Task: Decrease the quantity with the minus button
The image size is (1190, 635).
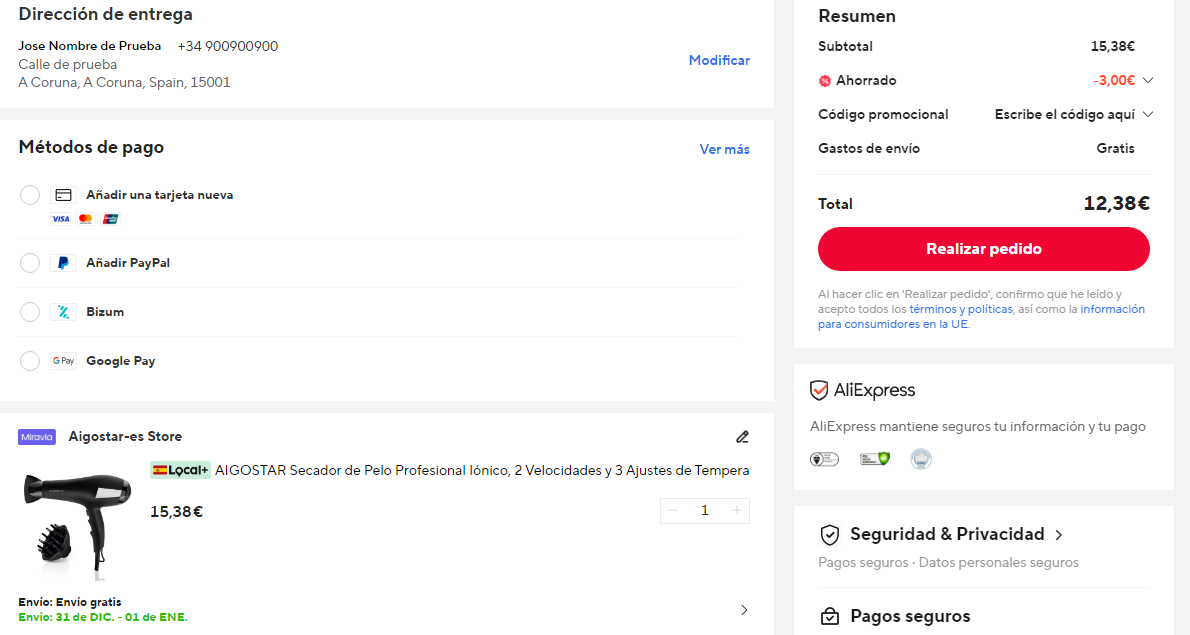Action: point(672,511)
